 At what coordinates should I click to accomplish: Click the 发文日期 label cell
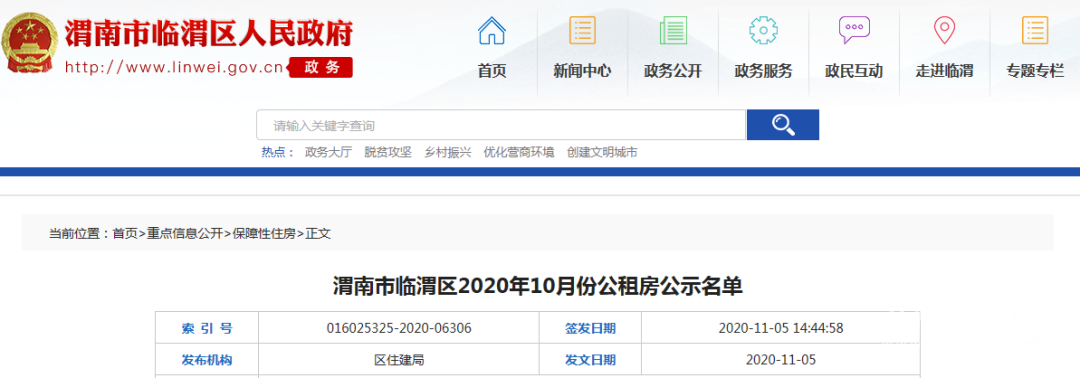(590, 360)
